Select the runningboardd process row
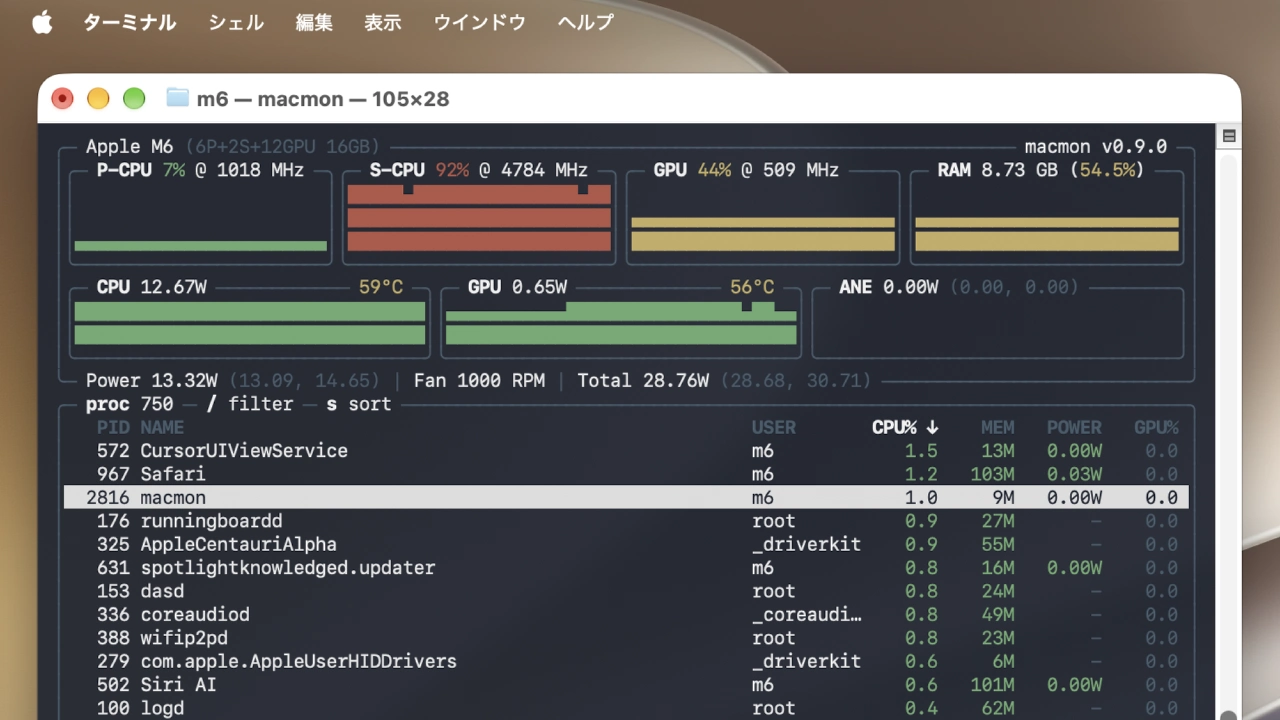The height and width of the screenshot is (720, 1280). coord(626,521)
